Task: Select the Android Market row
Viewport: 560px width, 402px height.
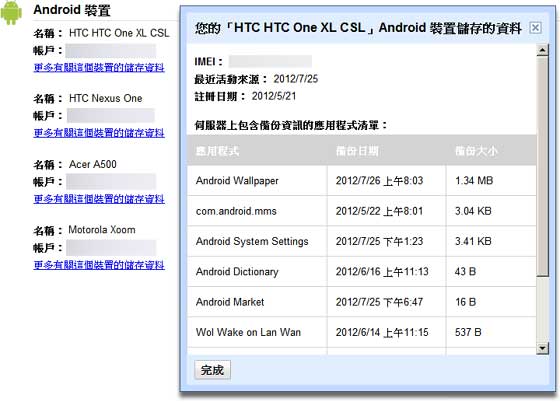Action: click(x=361, y=302)
